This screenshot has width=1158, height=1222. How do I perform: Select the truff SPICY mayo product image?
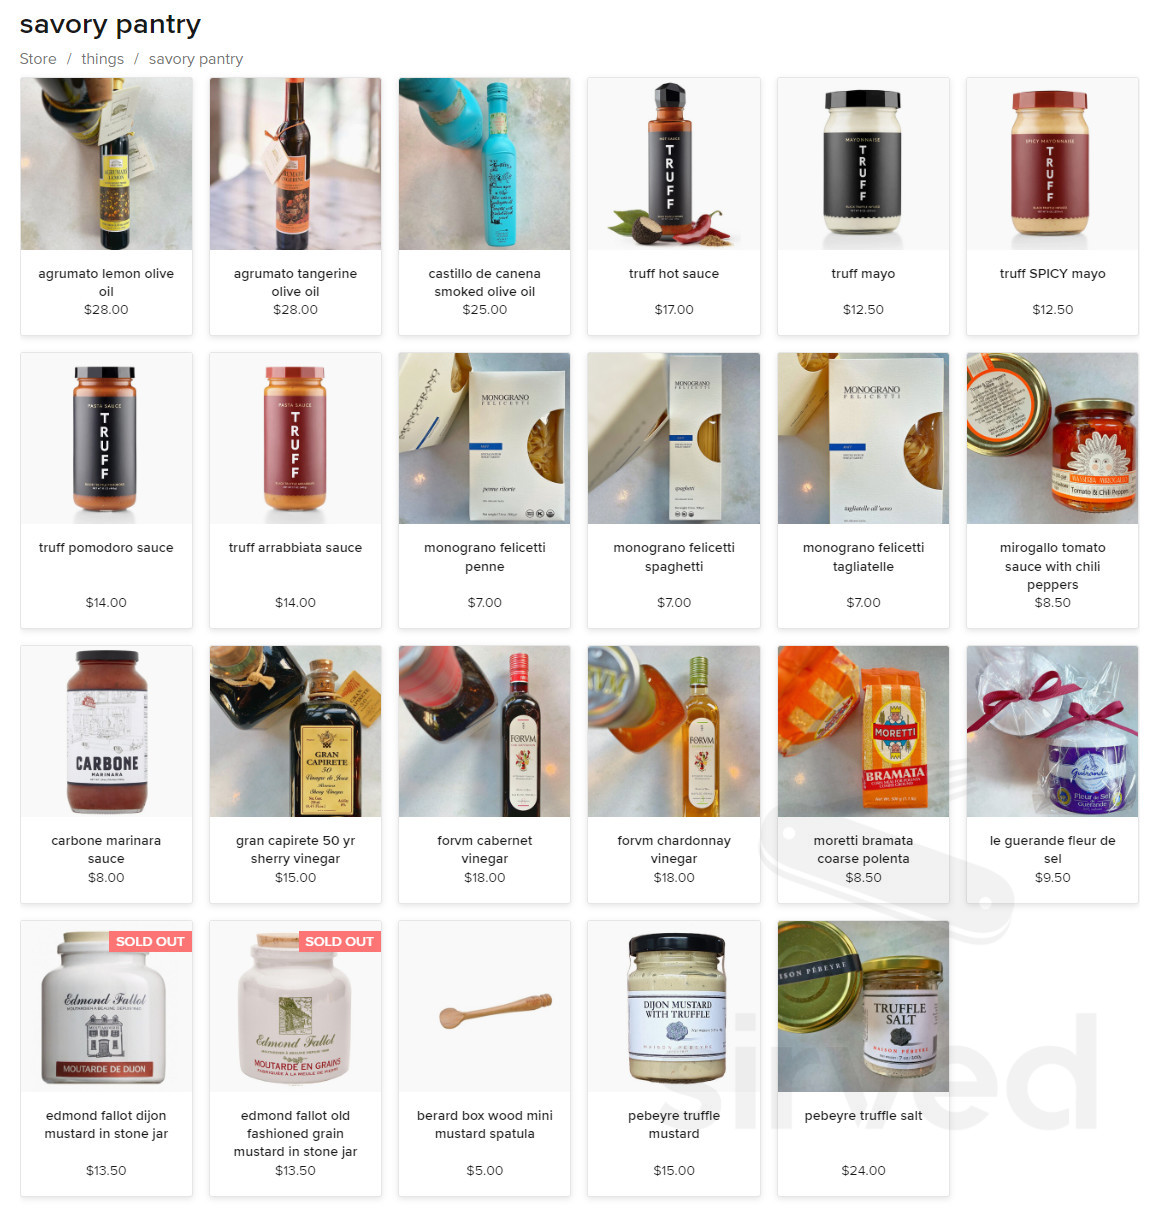point(1052,164)
